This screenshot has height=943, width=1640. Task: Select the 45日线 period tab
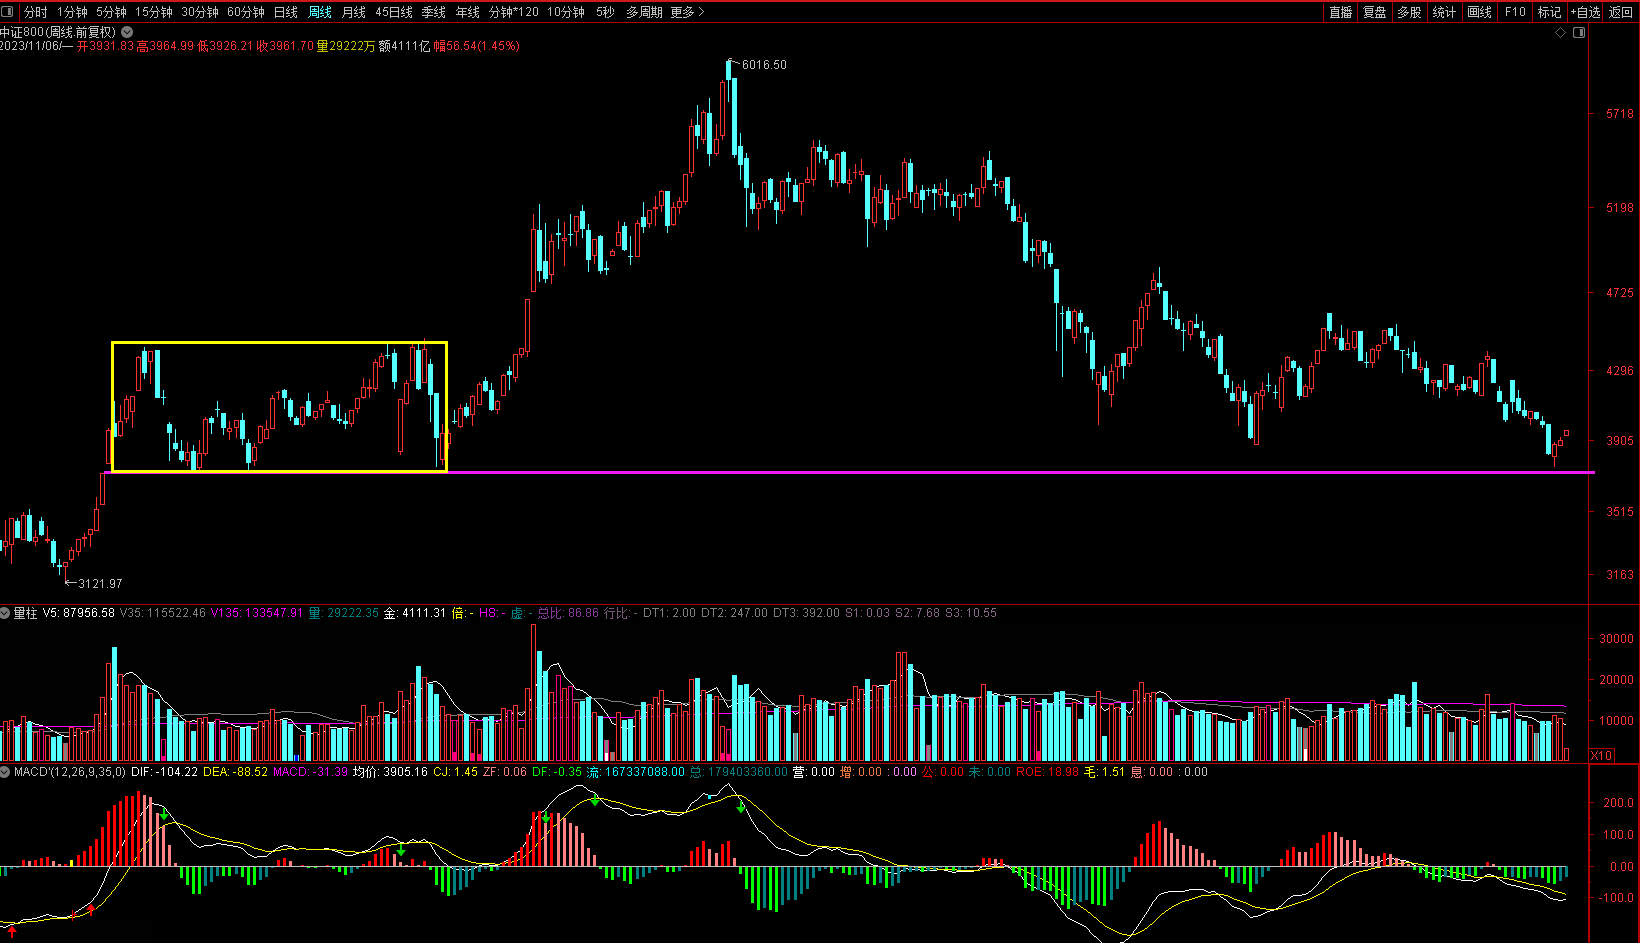pyautogui.click(x=394, y=12)
